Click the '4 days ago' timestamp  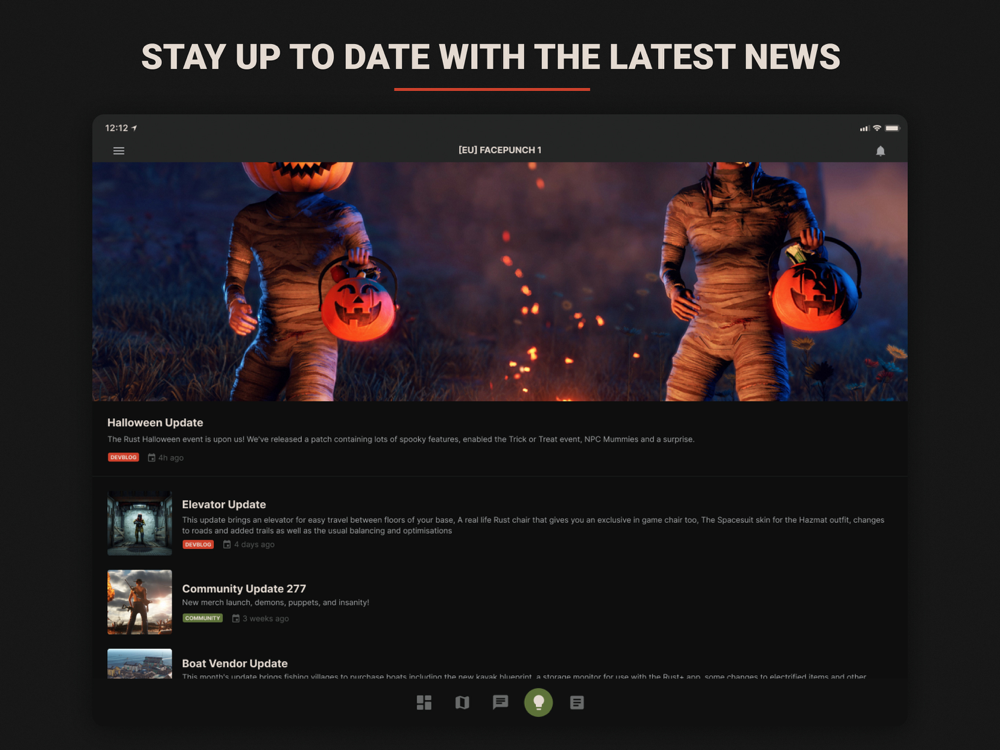coord(254,544)
